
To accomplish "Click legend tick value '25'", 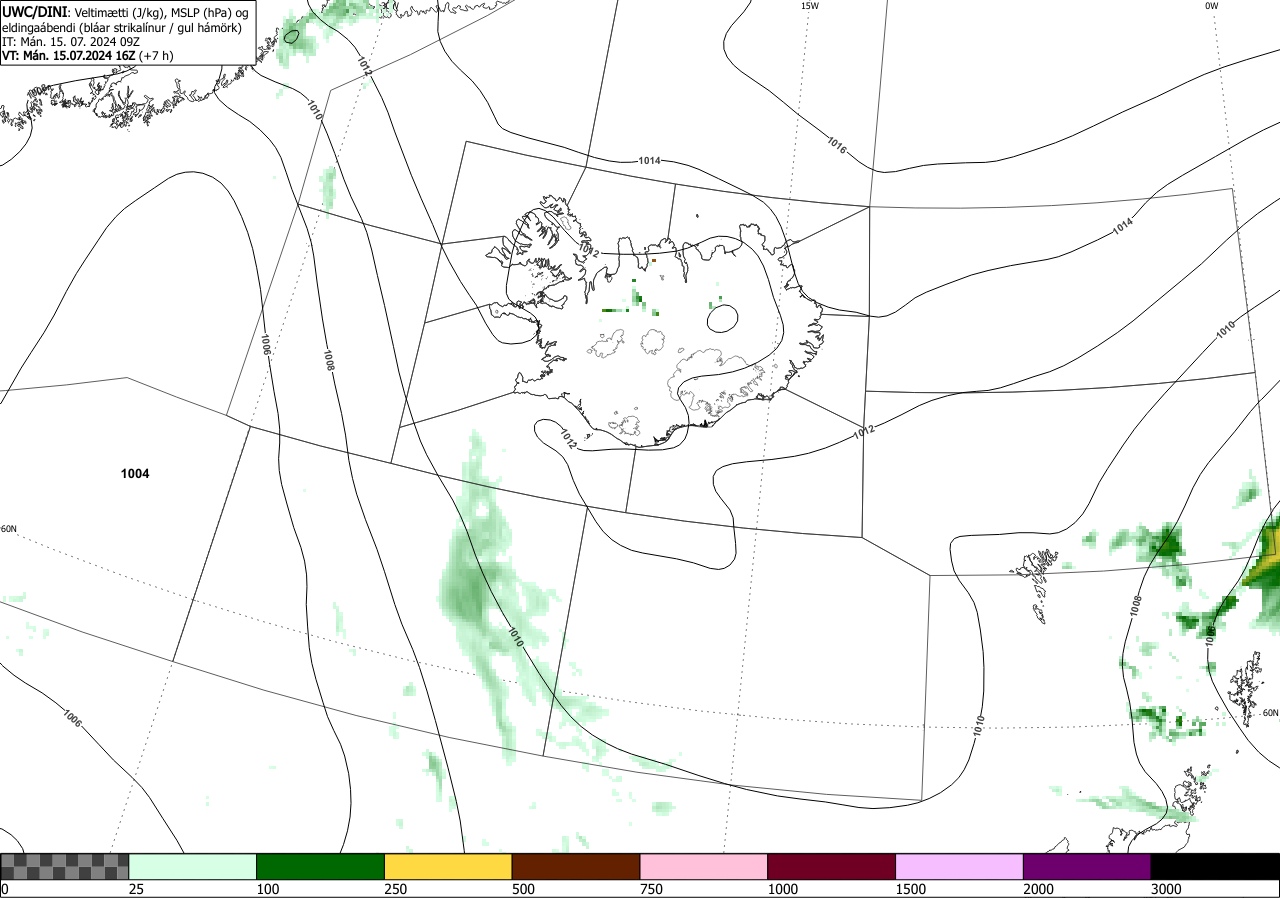I will tap(137, 889).
